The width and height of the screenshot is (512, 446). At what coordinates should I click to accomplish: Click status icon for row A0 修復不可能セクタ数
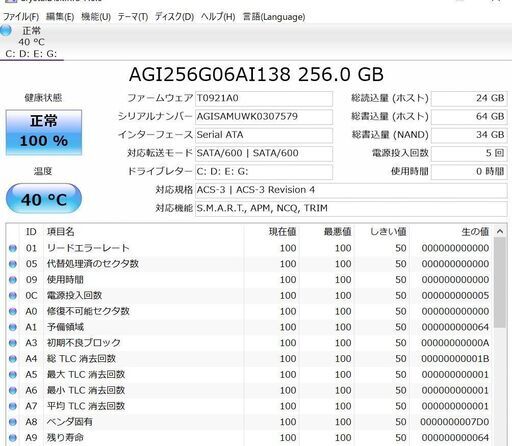[x=13, y=311]
